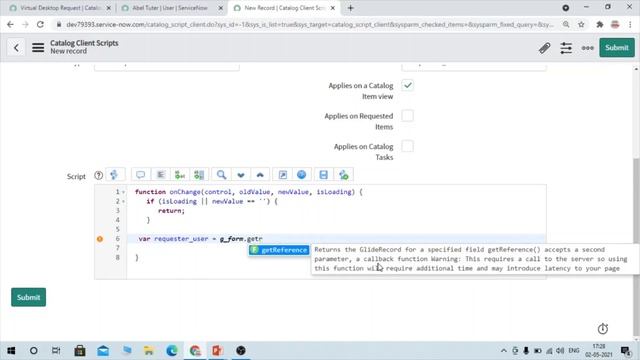
Task: Switch to Abel Tuter User ServiceNow tab
Action: click(x=169, y=8)
